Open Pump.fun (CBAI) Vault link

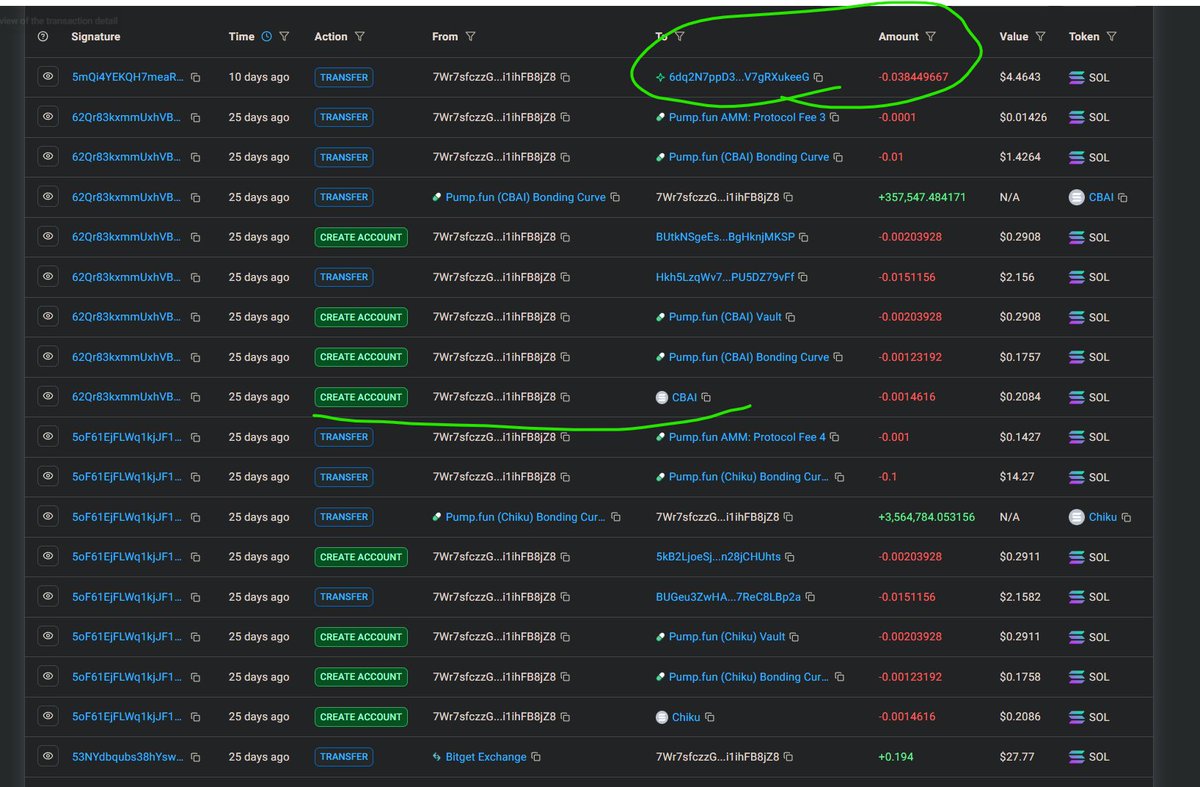(x=725, y=317)
